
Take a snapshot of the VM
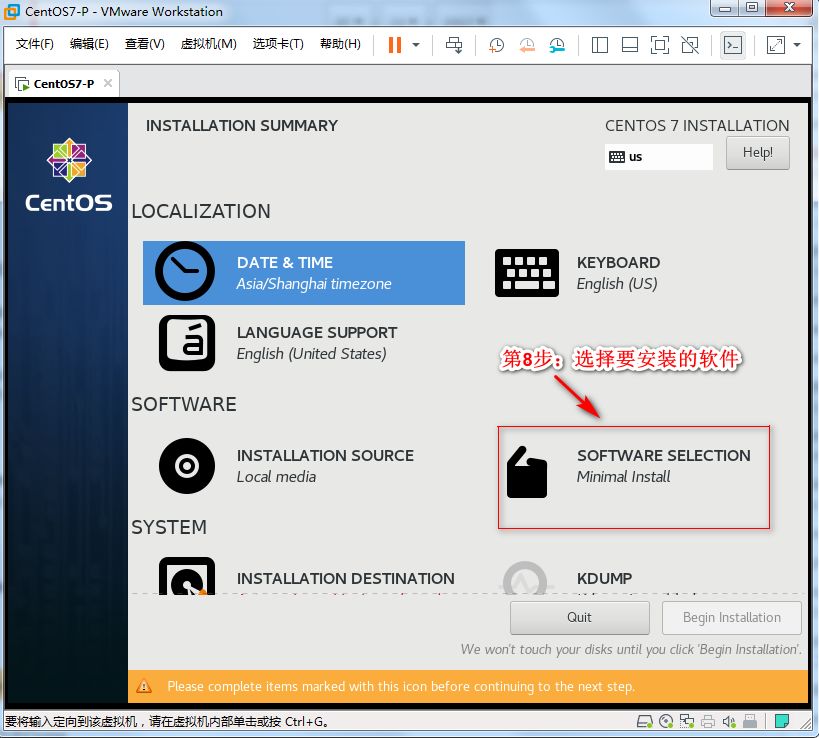click(497, 45)
